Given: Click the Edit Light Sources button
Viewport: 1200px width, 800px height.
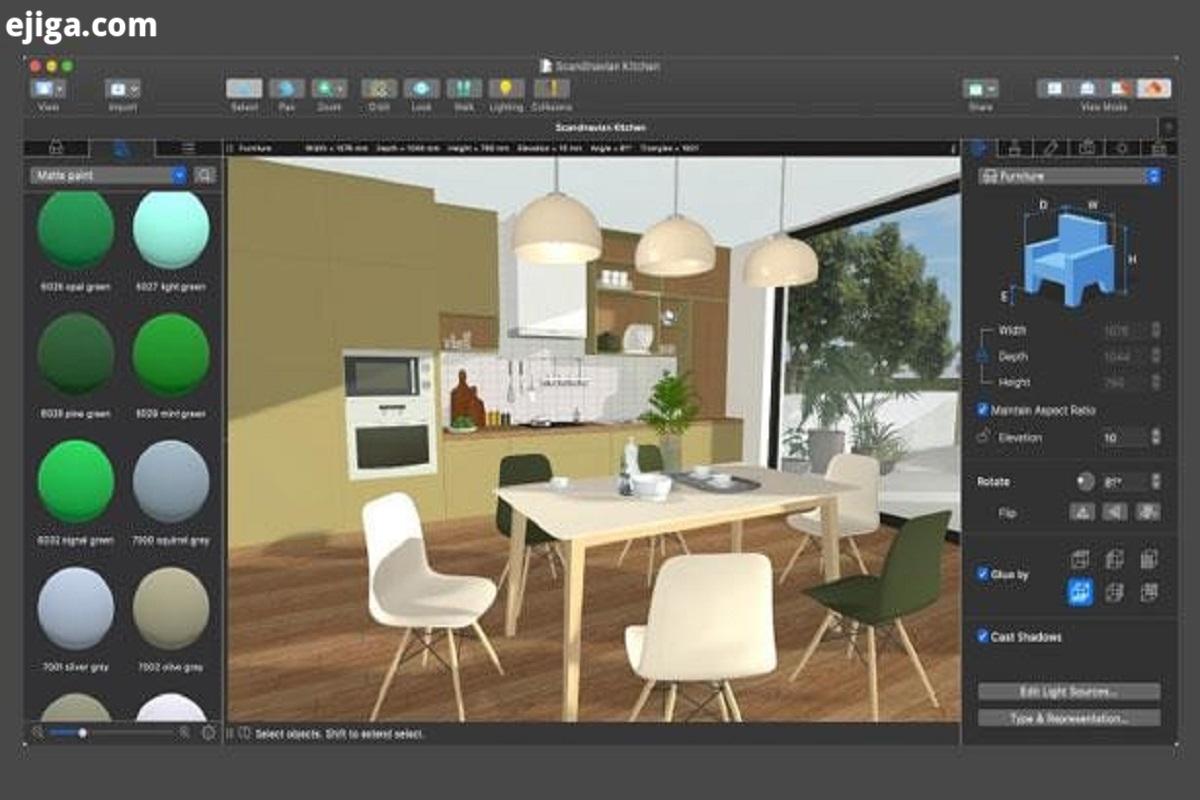Looking at the screenshot, I should coord(1069,691).
